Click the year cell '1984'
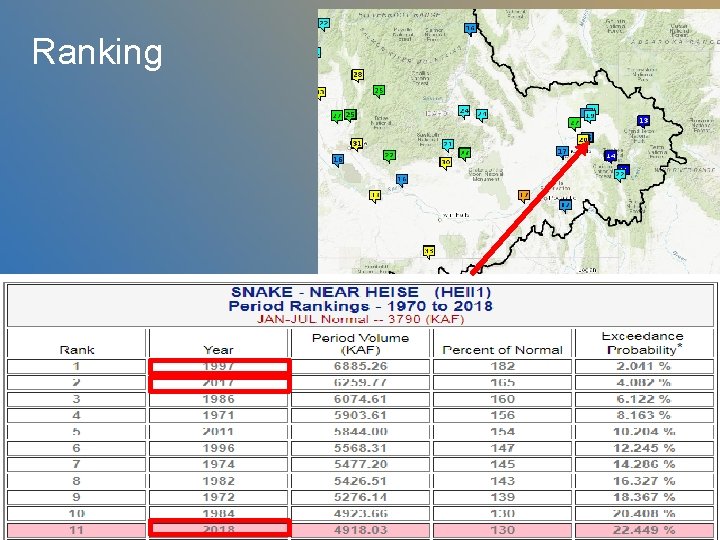This screenshot has width=720, height=540. click(x=219, y=513)
